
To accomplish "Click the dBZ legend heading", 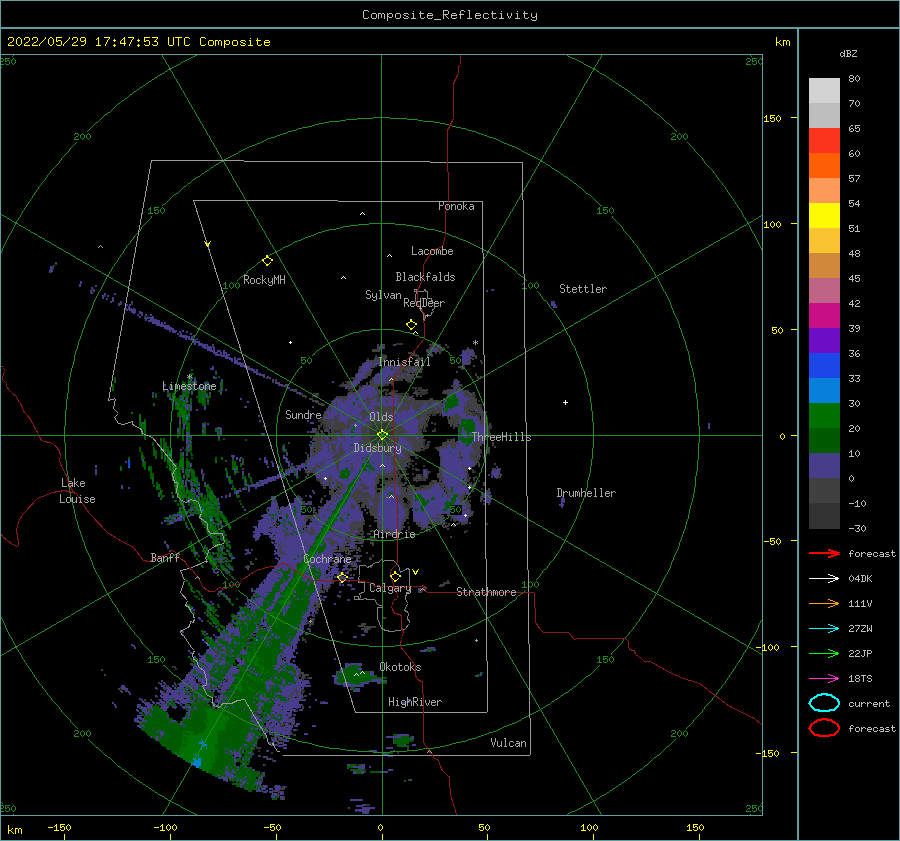I will 848,53.
